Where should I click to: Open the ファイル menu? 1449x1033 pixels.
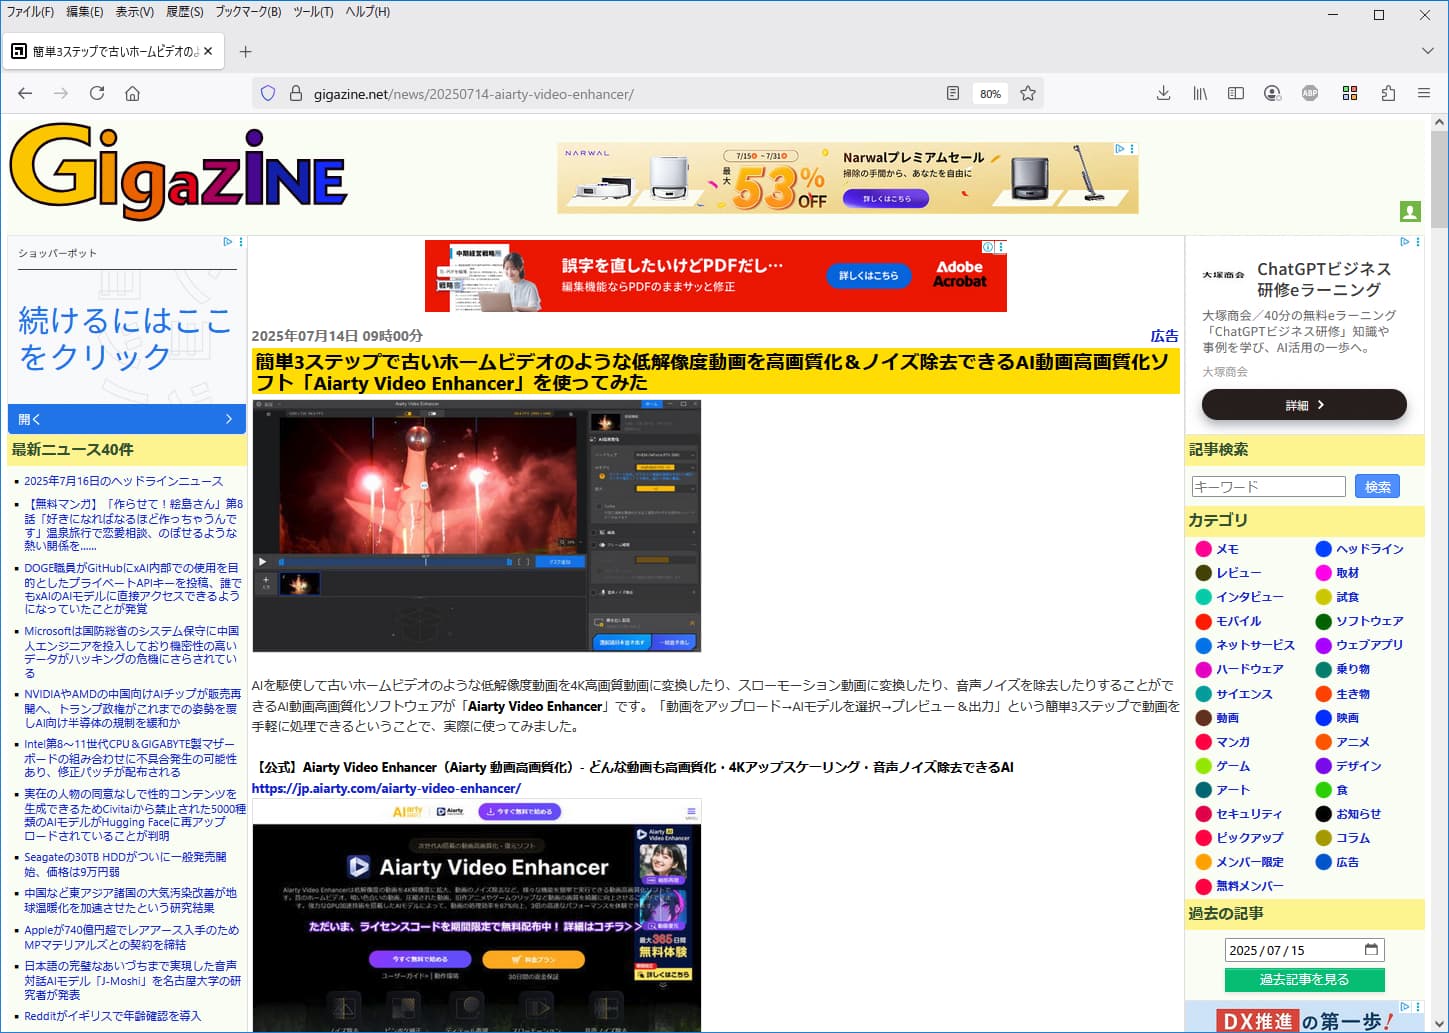30,12
